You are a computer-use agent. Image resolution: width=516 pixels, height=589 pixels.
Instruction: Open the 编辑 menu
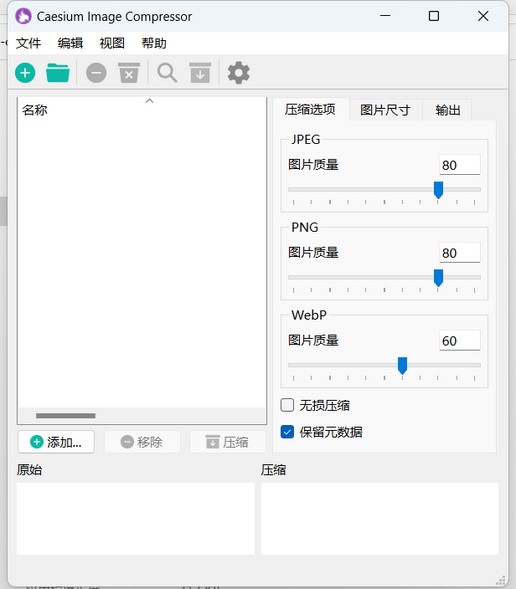point(70,43)
